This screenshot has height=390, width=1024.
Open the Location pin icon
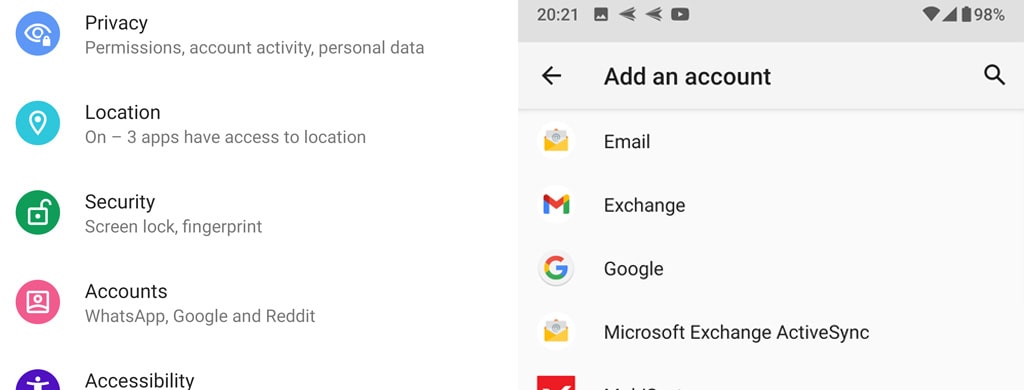pyautogui.click(x=38, y=123)
